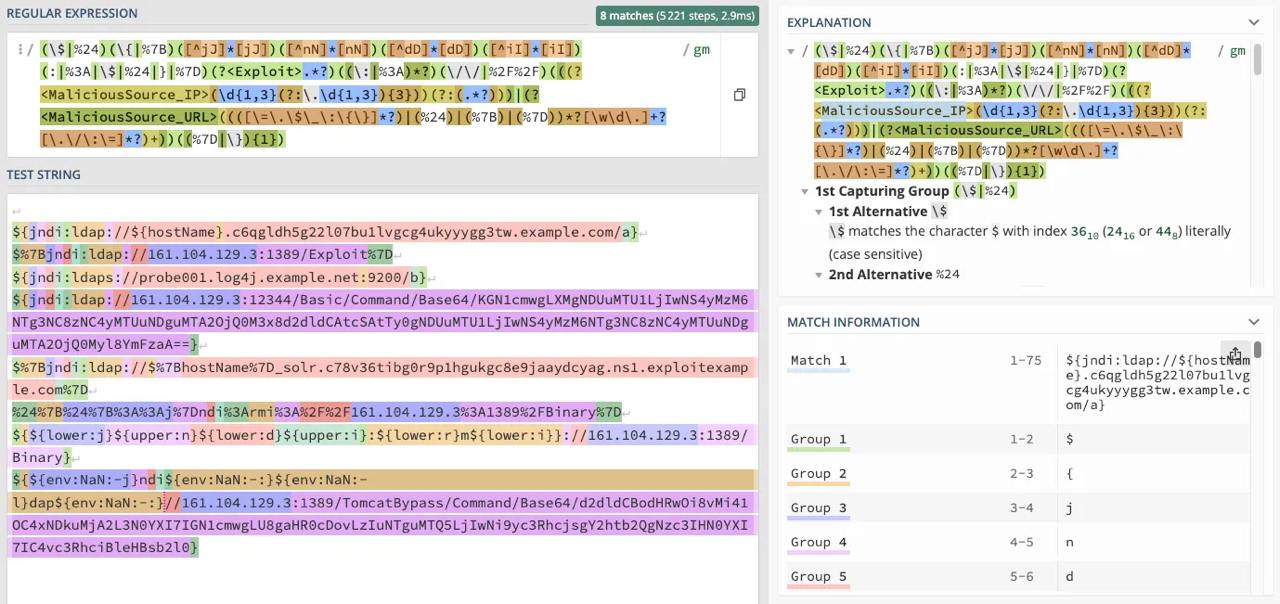The height and width of the screenshot is (604, 1280).
Task: Click the export matches icon
Action: [x=1235, y=355]
